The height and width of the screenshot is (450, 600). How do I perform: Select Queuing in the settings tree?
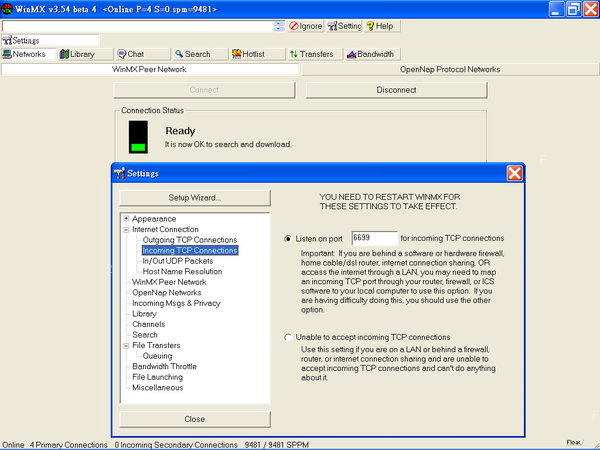157,356
